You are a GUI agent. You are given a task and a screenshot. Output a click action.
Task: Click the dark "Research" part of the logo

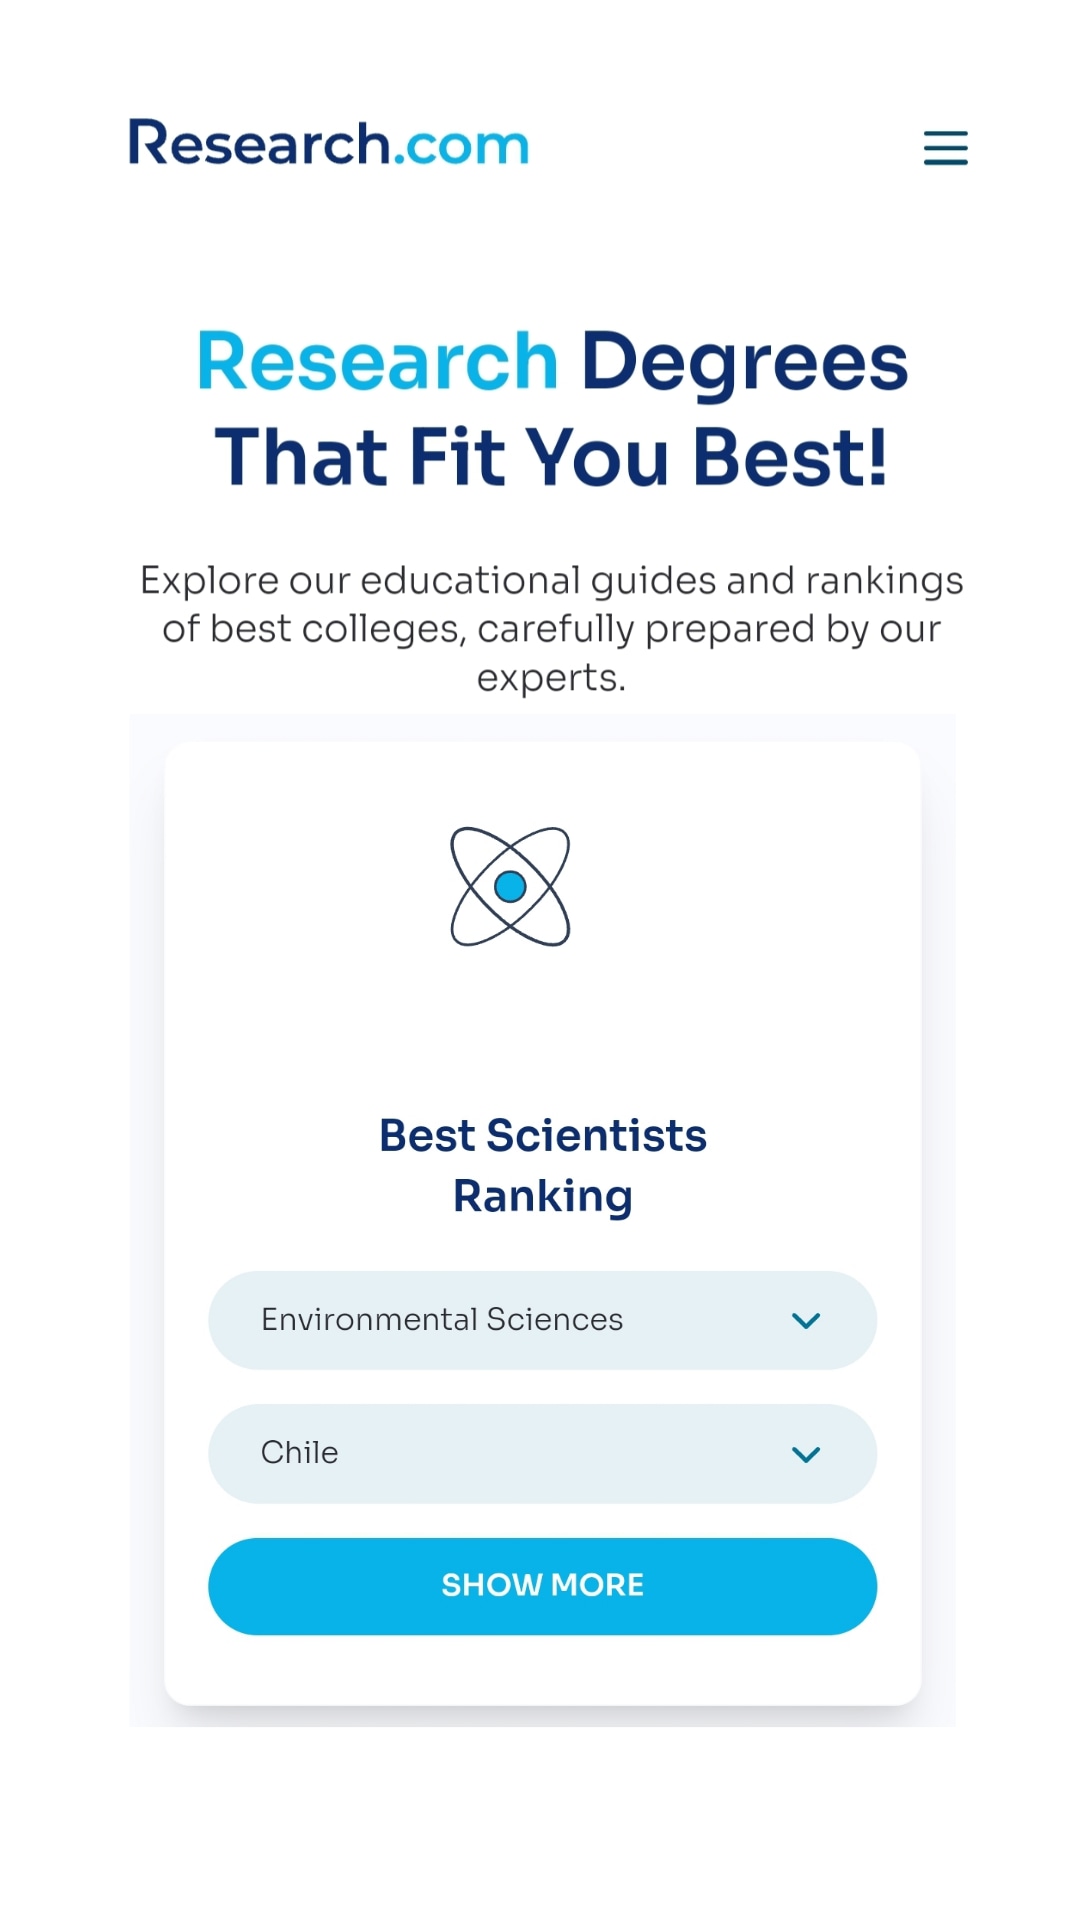259,143
